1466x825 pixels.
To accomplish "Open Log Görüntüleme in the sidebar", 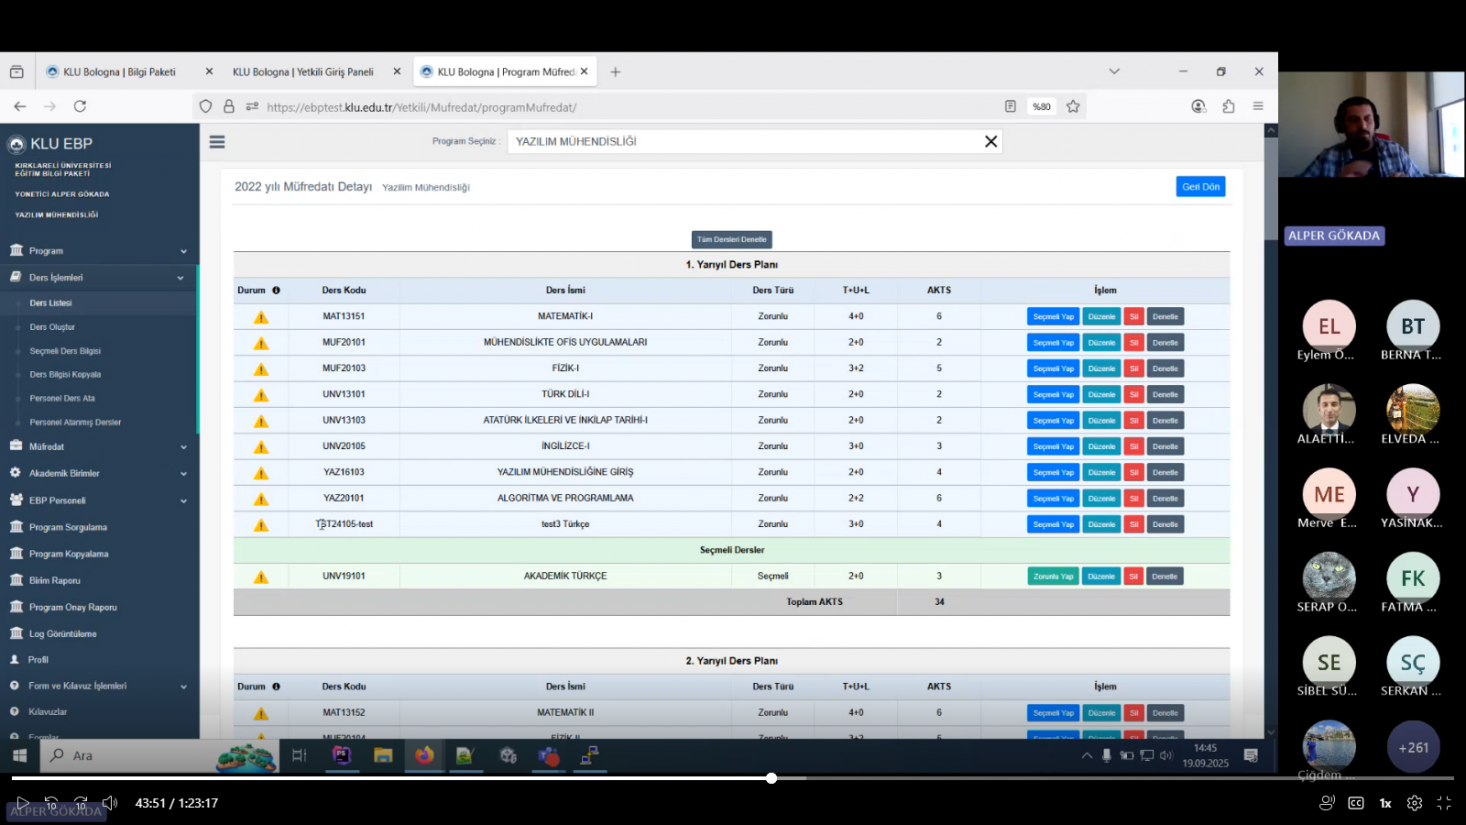I will tap(62, 634).
